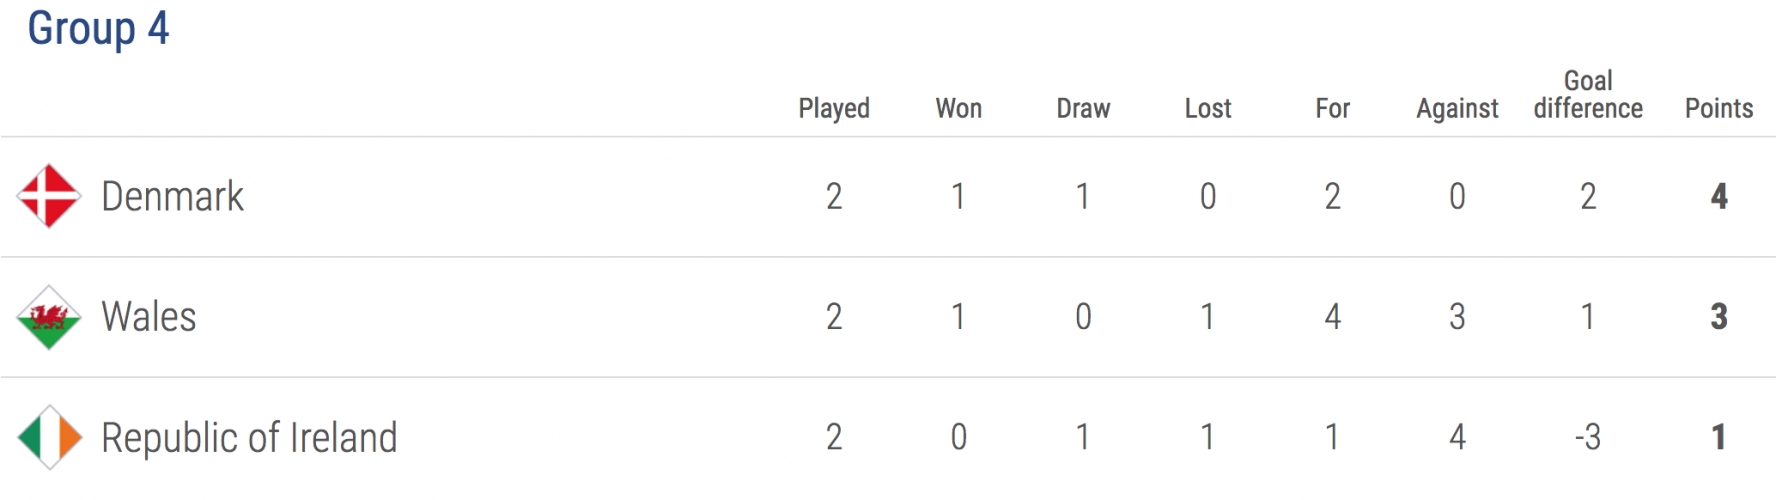Select Ireland's goal difference of -3
The image size is (1776, 500).
1588,437
